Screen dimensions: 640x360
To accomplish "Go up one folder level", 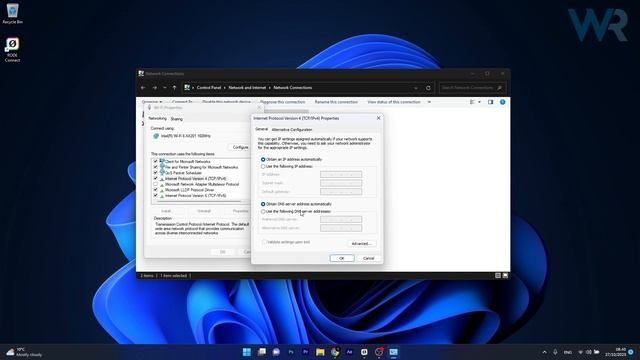I will point(174,88).
